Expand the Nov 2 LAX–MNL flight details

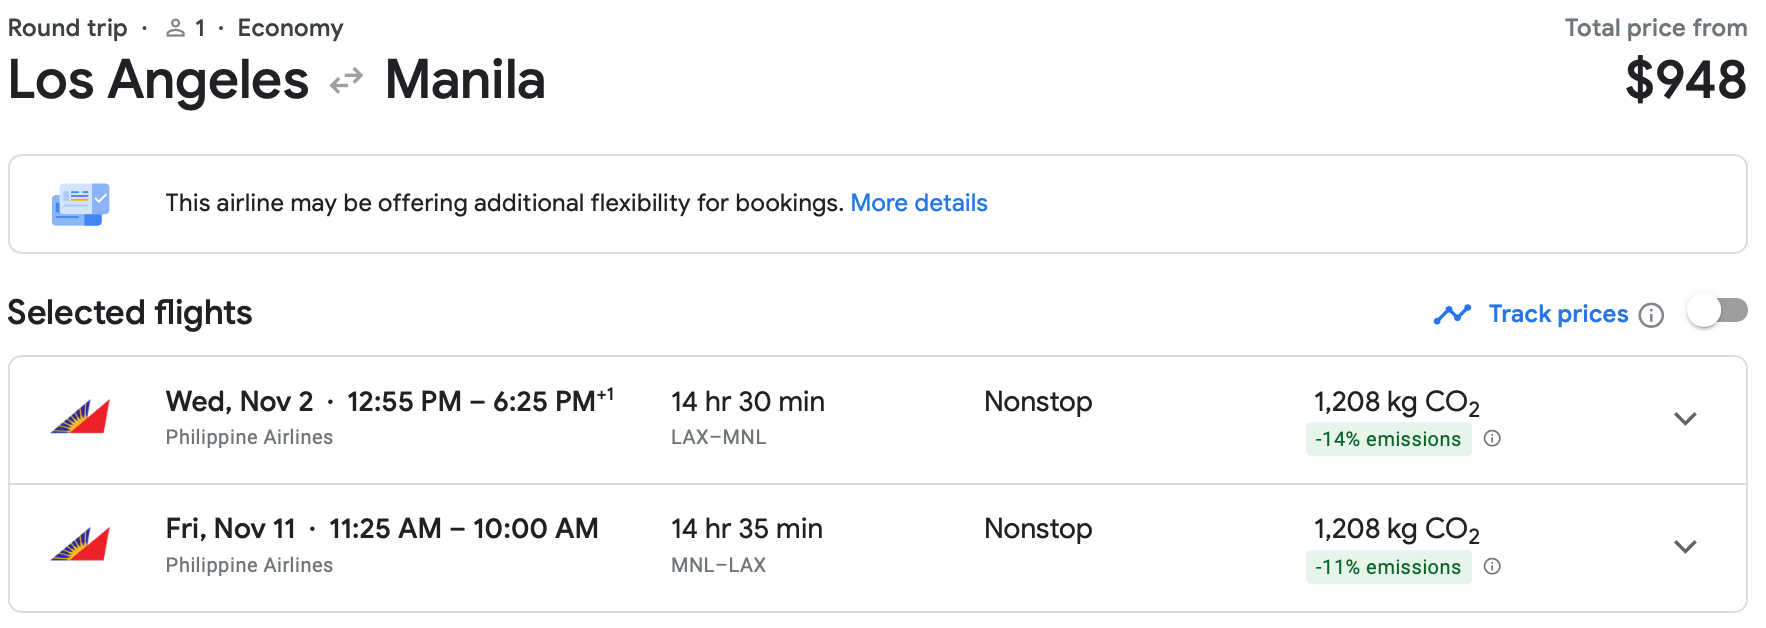click(x=1685, y=419)
